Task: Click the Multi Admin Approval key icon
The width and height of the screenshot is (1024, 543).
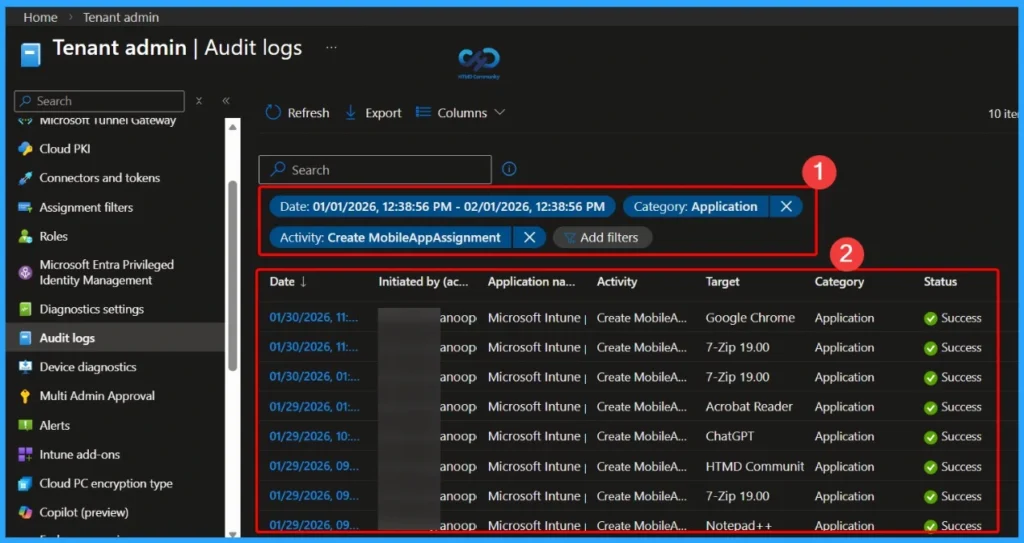Action: (25, 396)
